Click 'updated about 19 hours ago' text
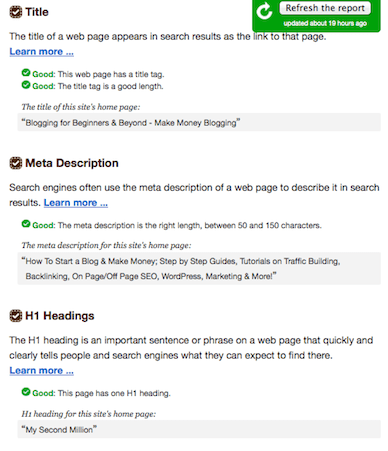388x451 pixels. click(x=325, y=23)
